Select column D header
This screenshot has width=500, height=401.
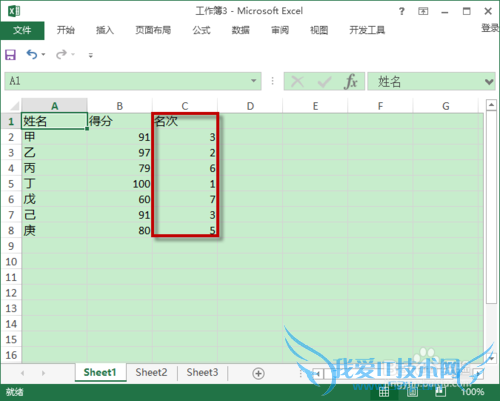(x=250, y=106)
